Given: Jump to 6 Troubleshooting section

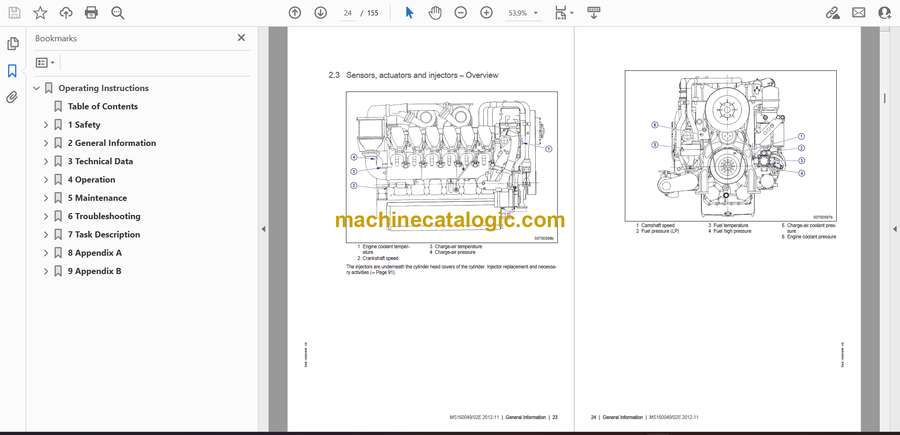Looking at the screenshot, I should point(104,216).
